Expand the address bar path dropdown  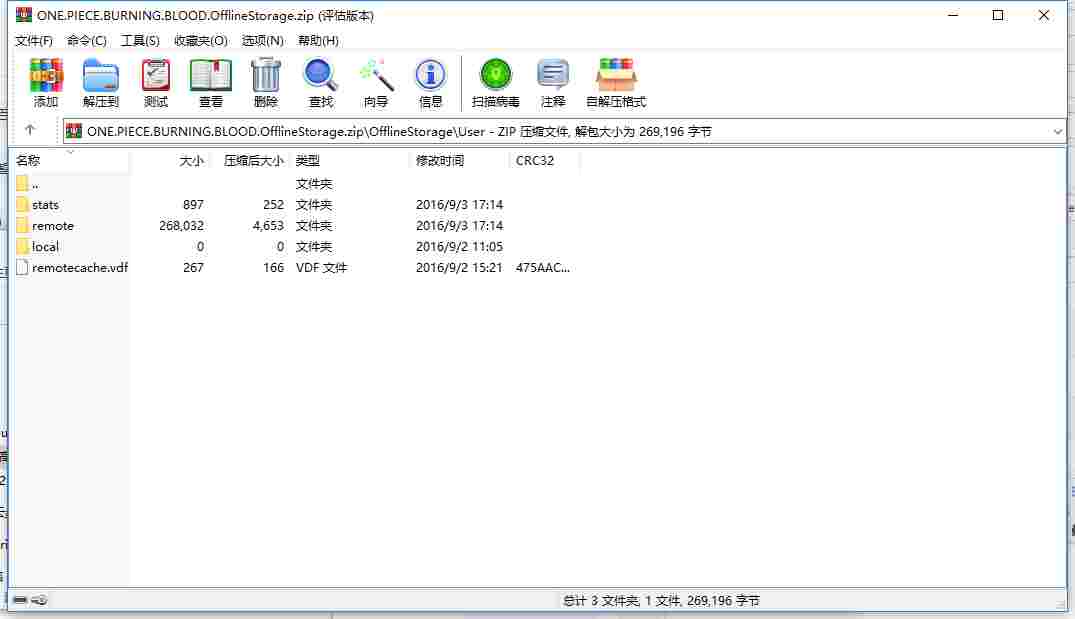point(1057,131)
